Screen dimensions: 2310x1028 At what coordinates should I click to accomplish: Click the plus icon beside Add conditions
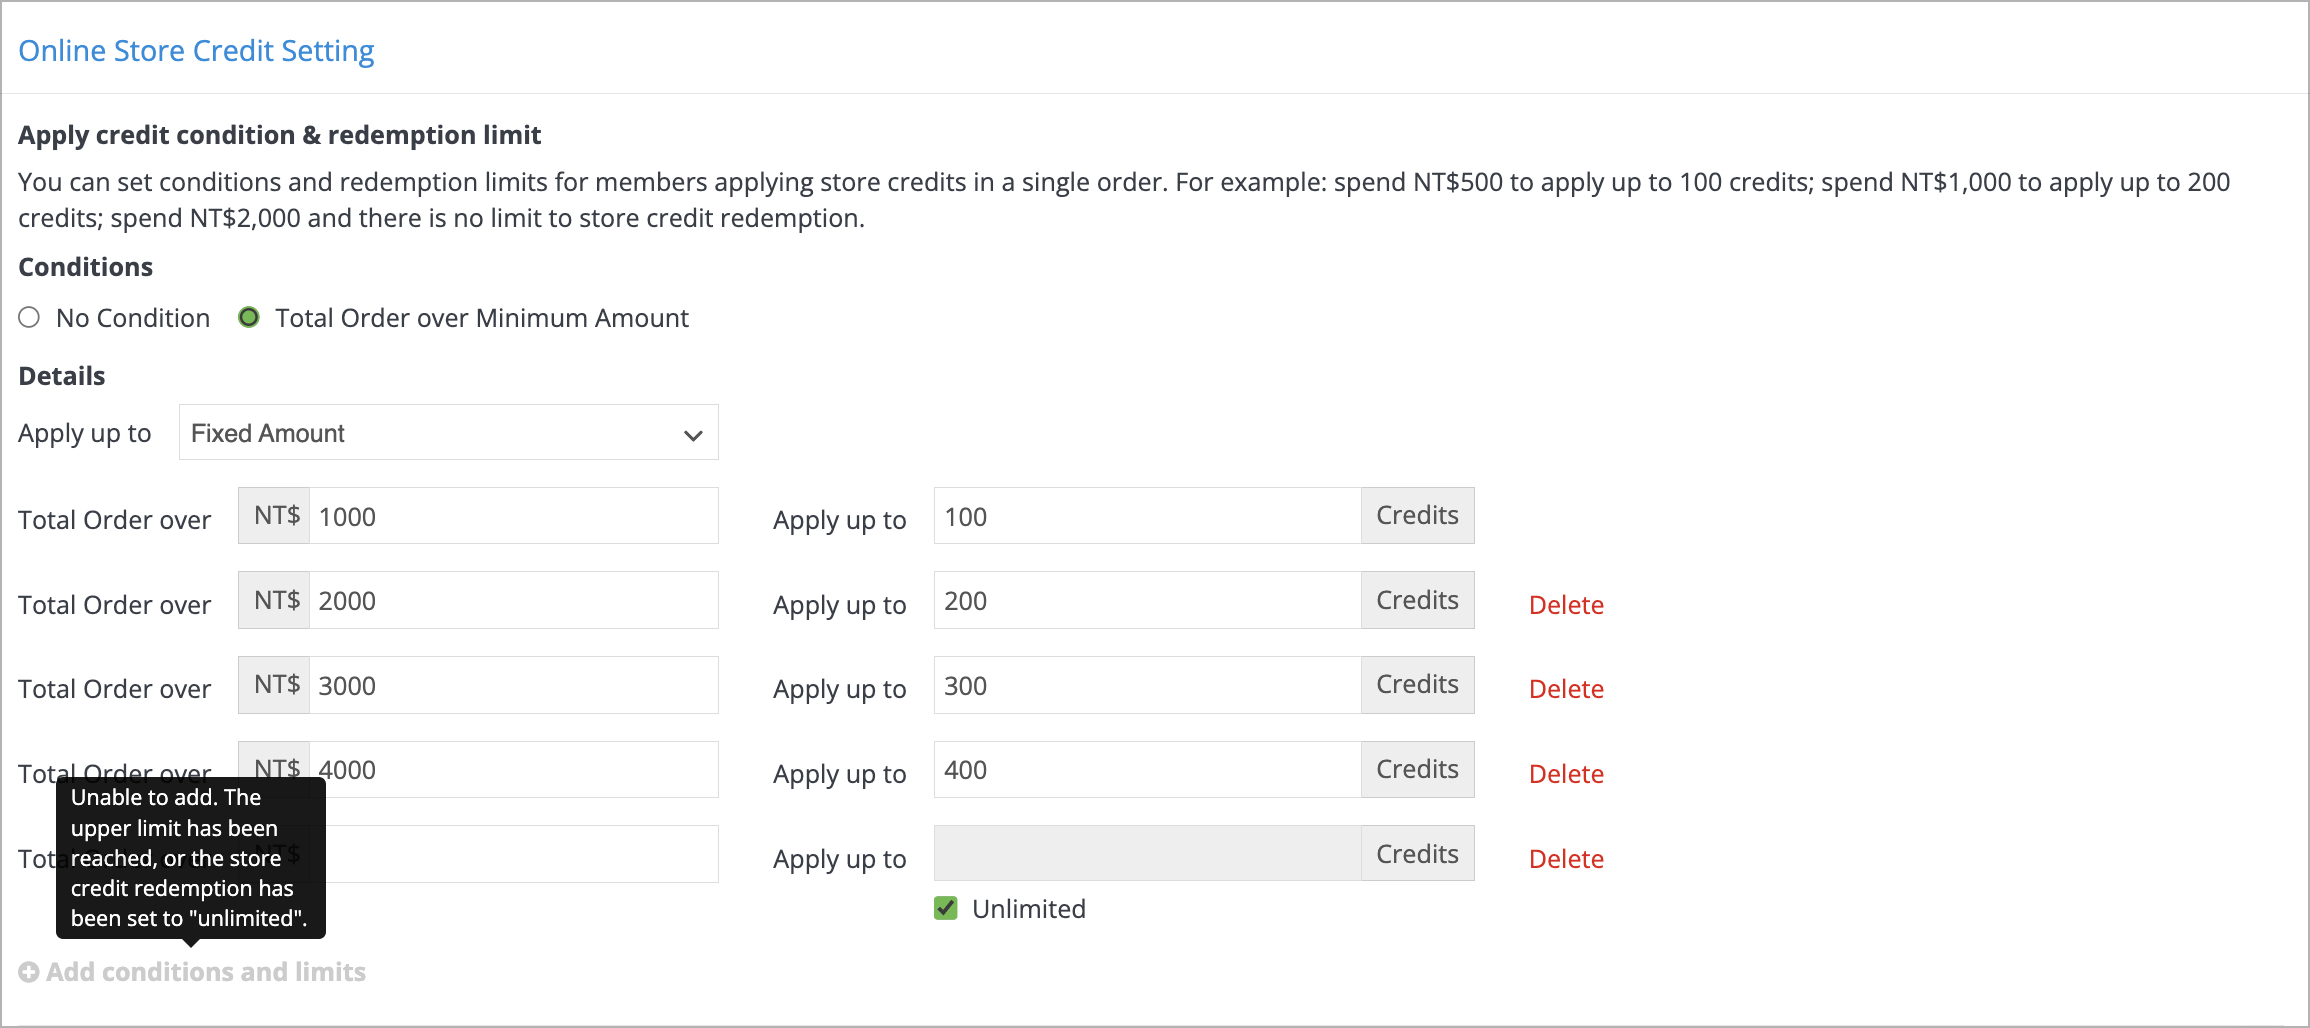coord(29,972)
